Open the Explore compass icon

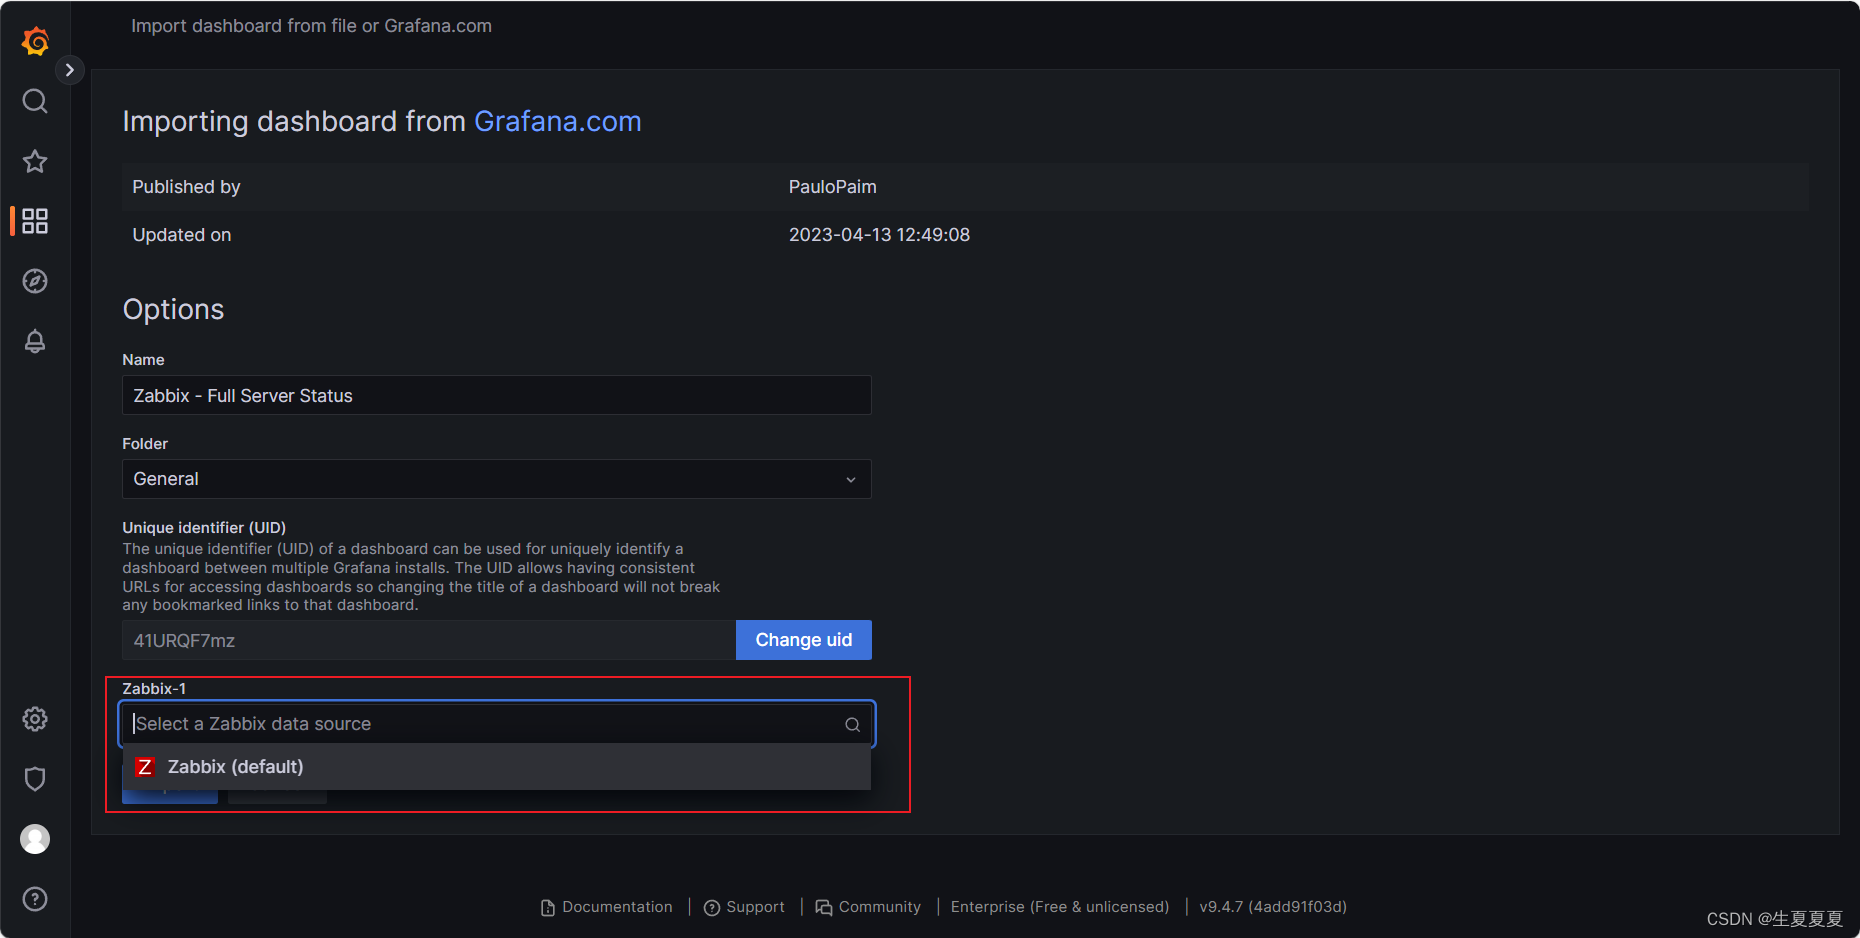(35, 281)
